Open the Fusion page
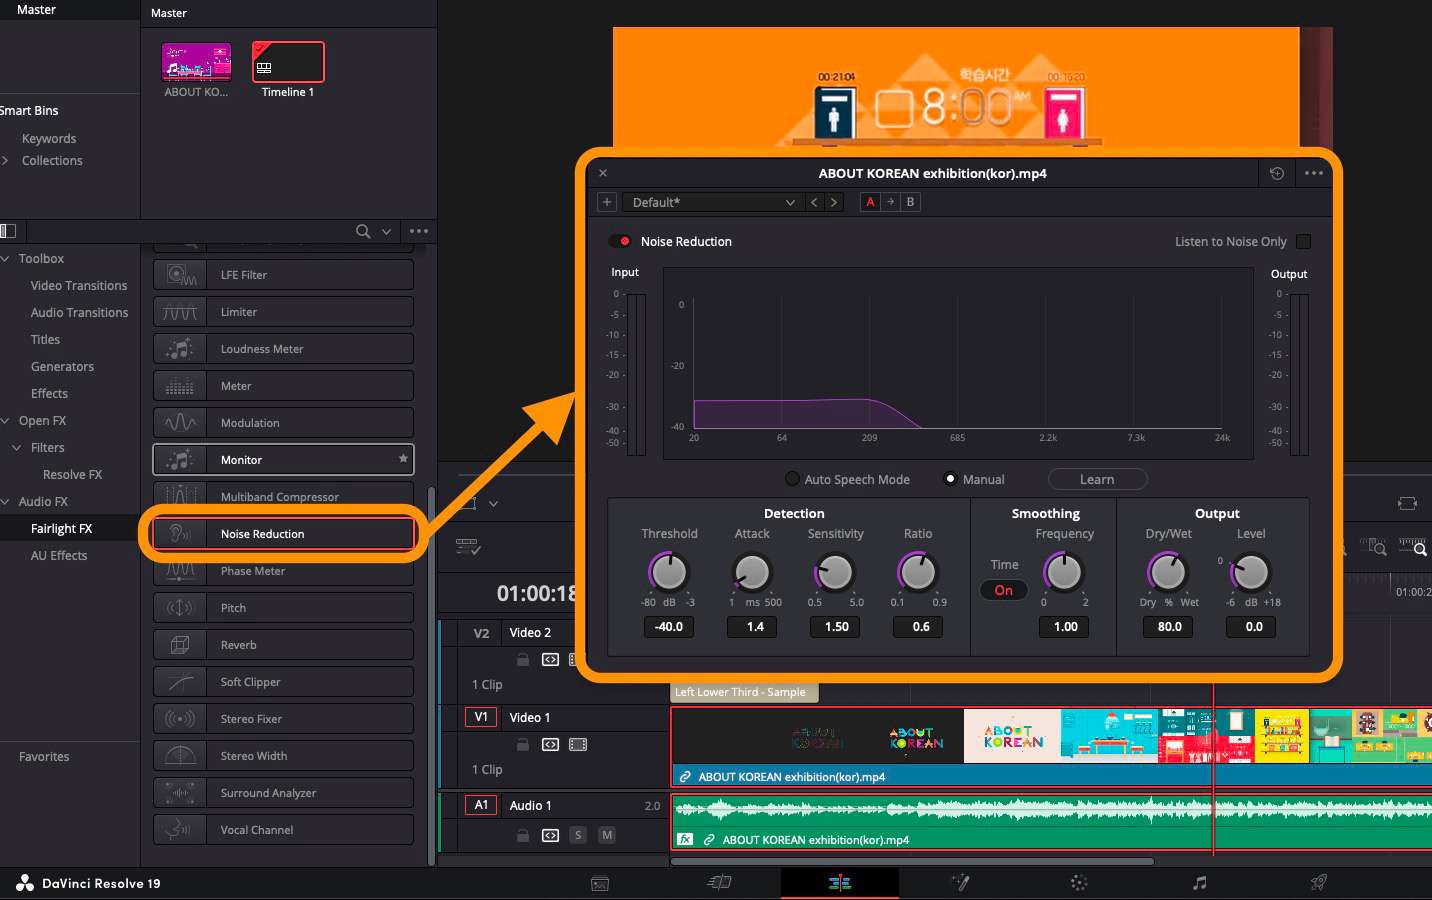This screenshot has width=1432, height=900. [x=960, y=882]
